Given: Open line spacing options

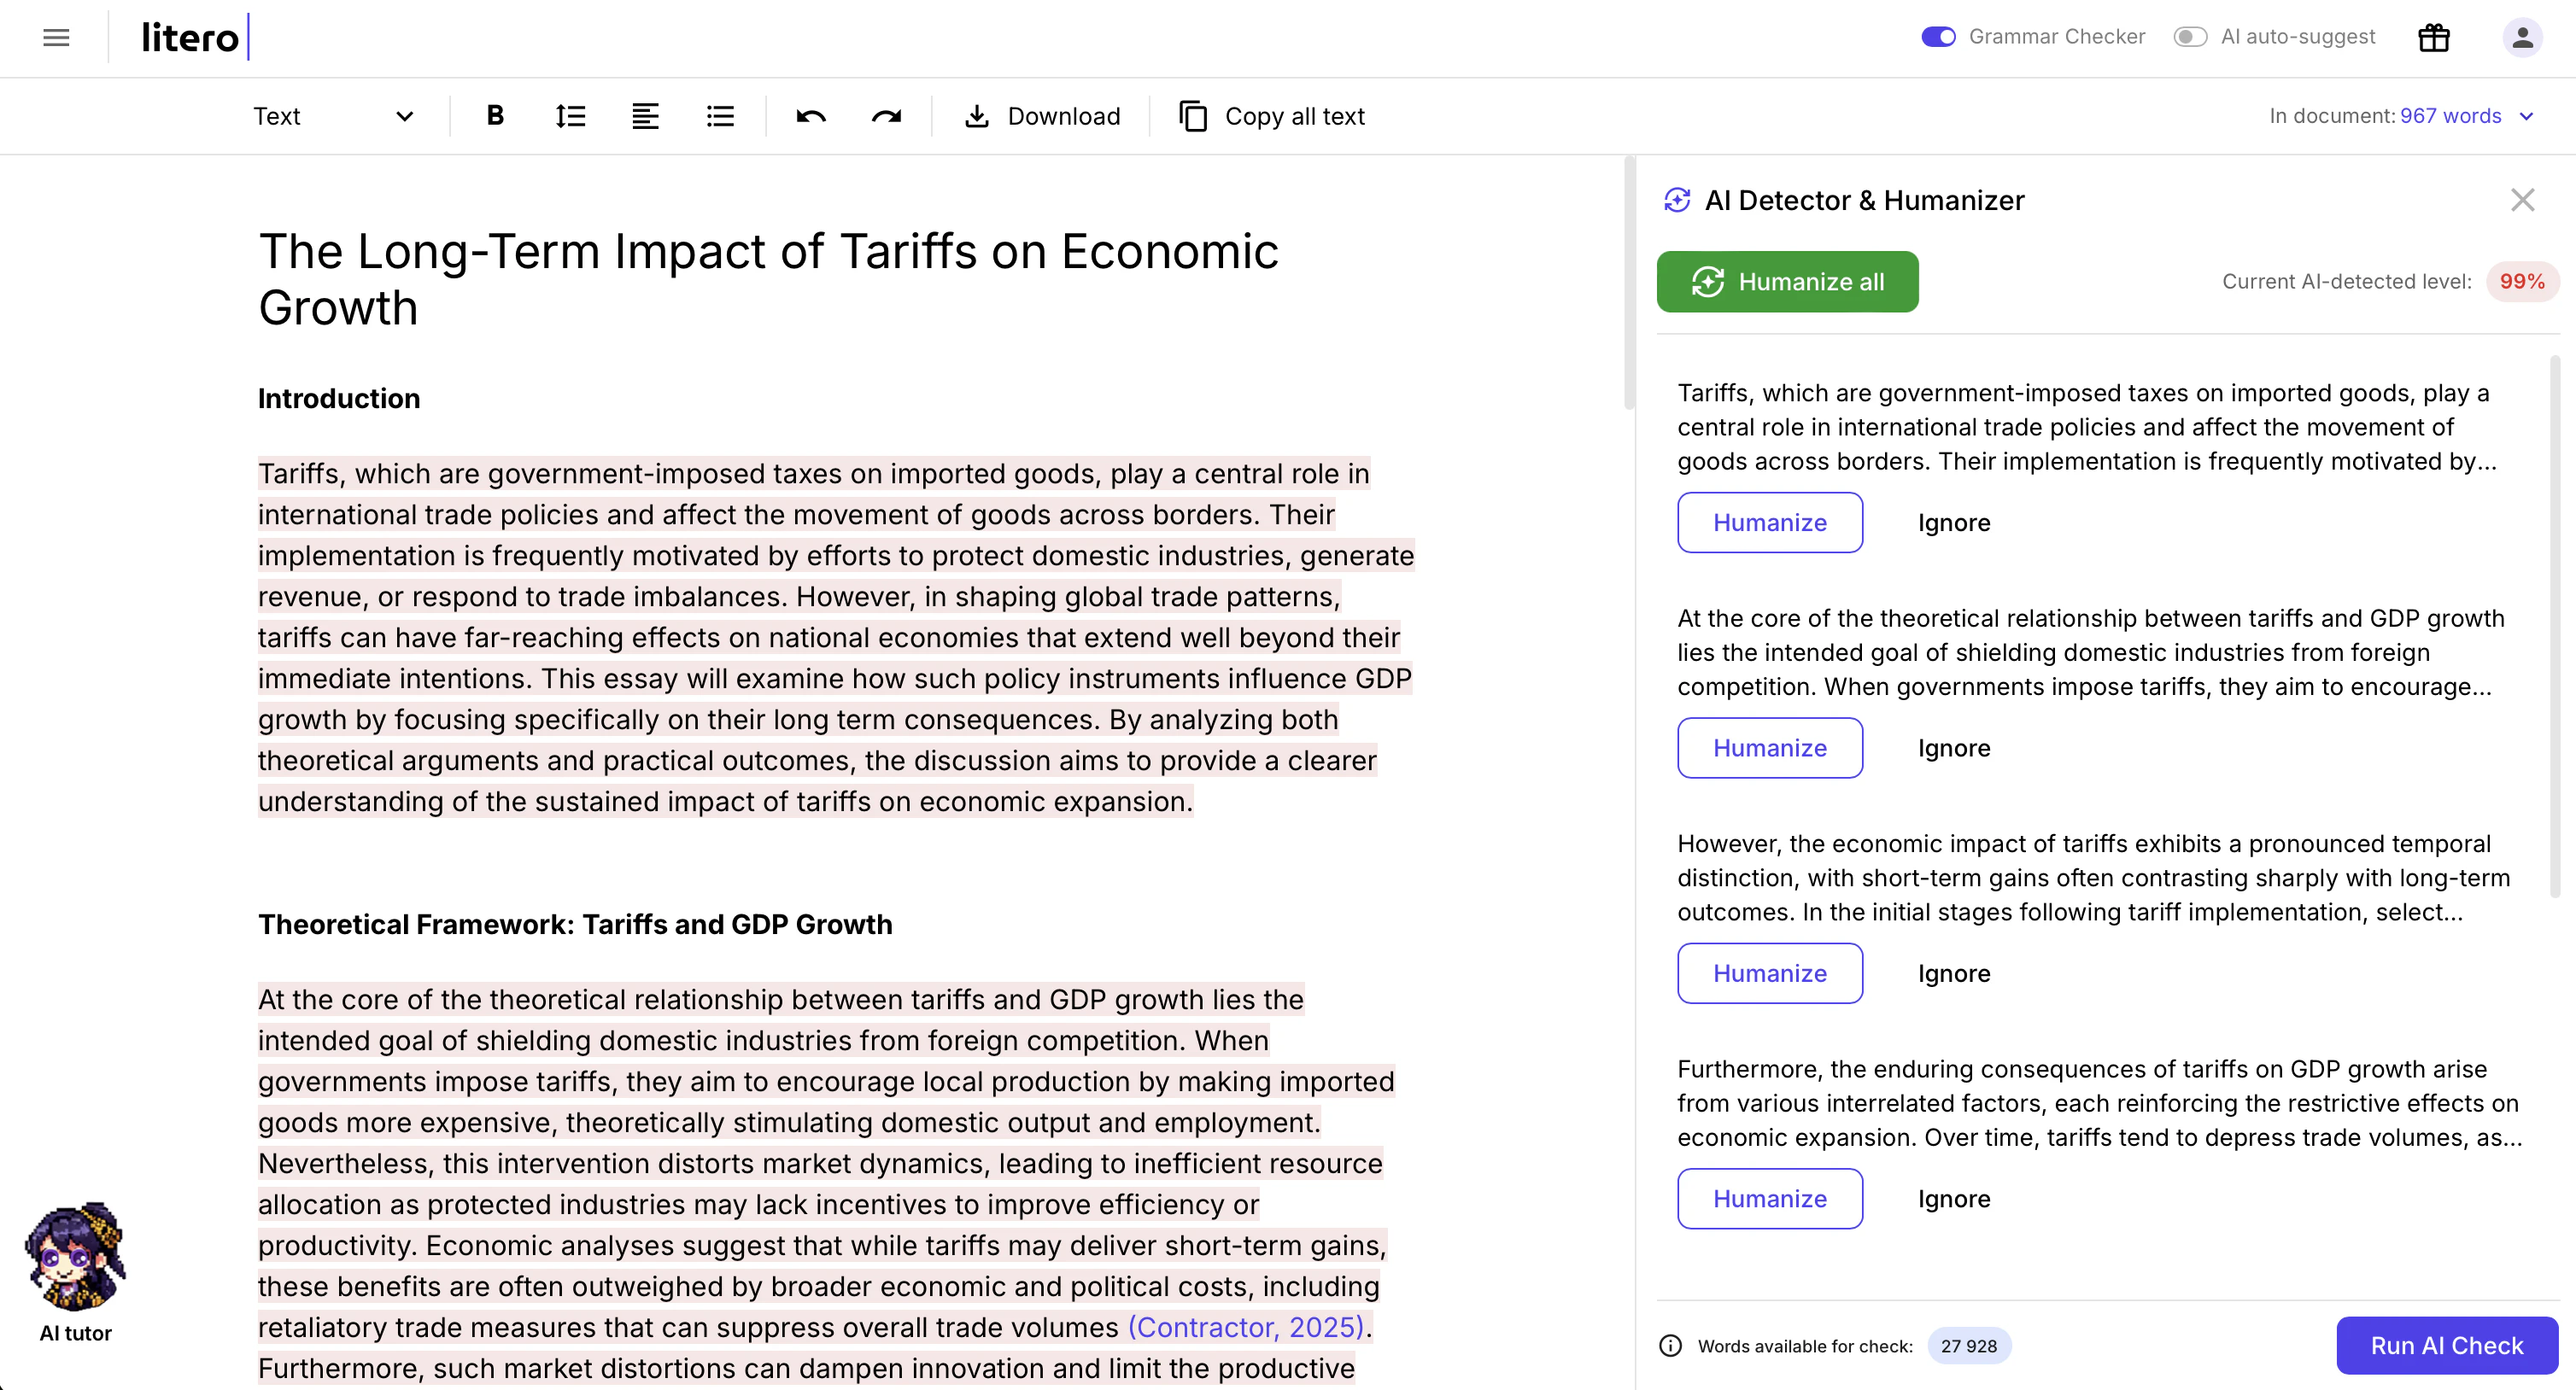Looking at the screenshot, I should tap(570, 116).
